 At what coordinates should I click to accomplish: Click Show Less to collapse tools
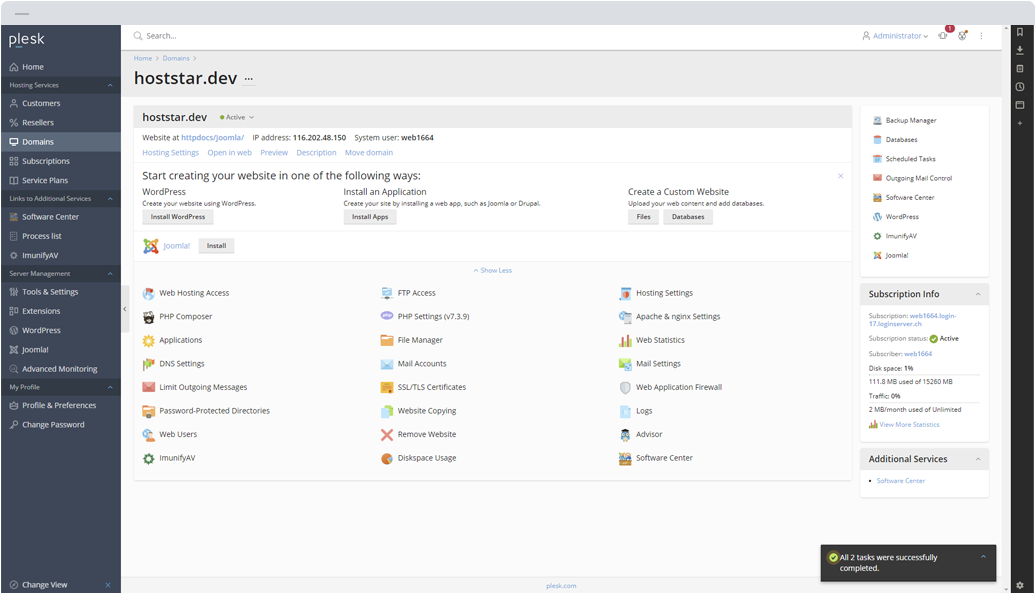point(493,271)
